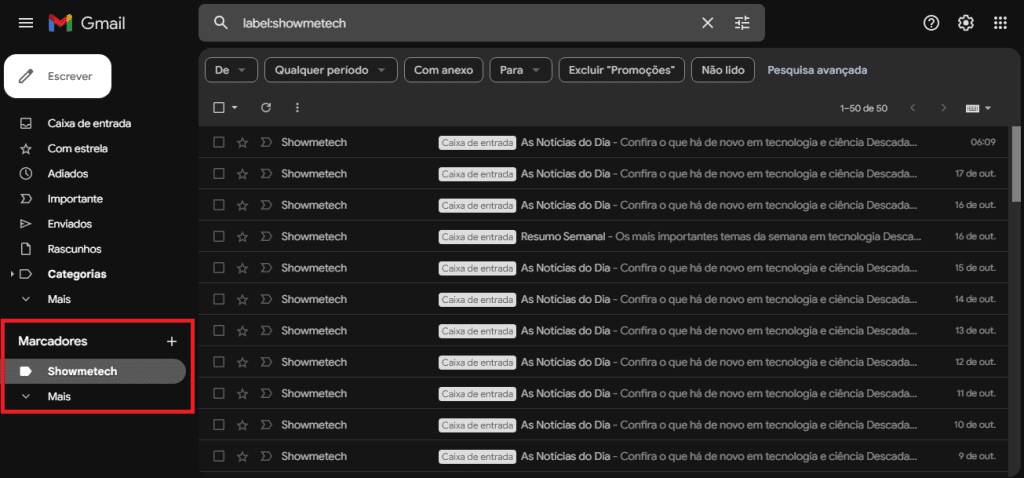Select the 06:09 email checkbox
This screenshot has height=478, width=1024.
click(219, 142)
